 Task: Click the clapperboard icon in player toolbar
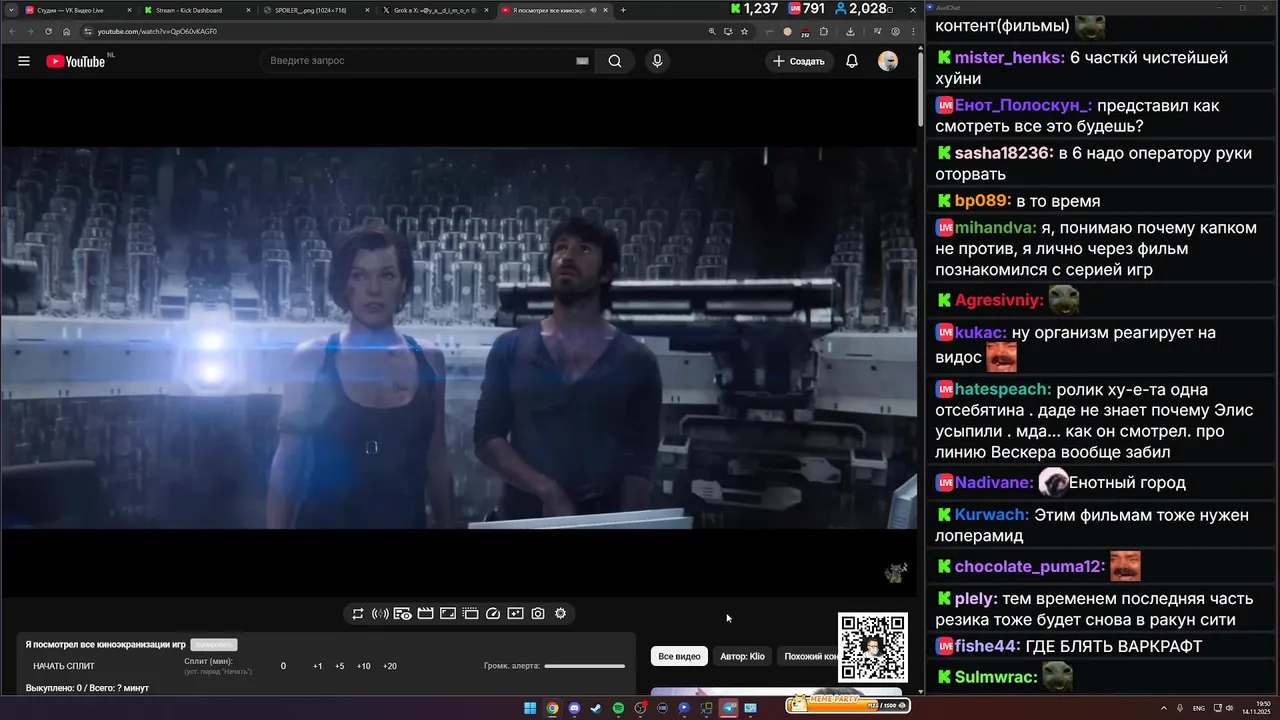pos(425,614)
